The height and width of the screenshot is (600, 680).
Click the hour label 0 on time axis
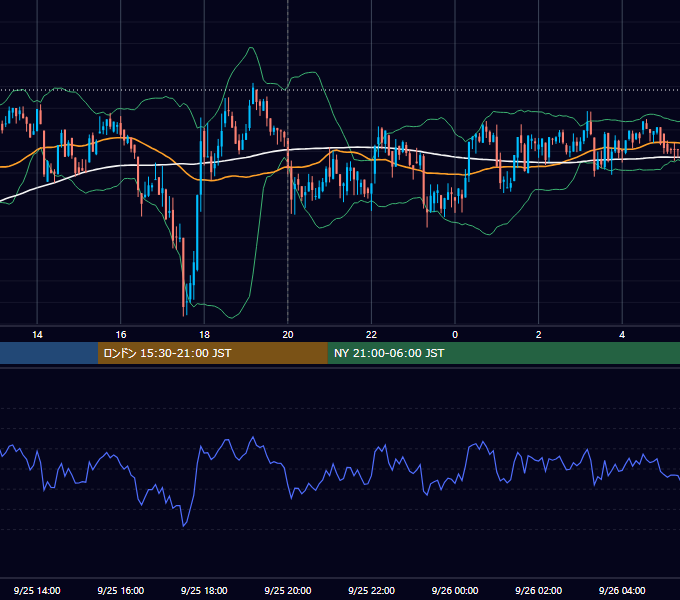[x=455, y=335]
